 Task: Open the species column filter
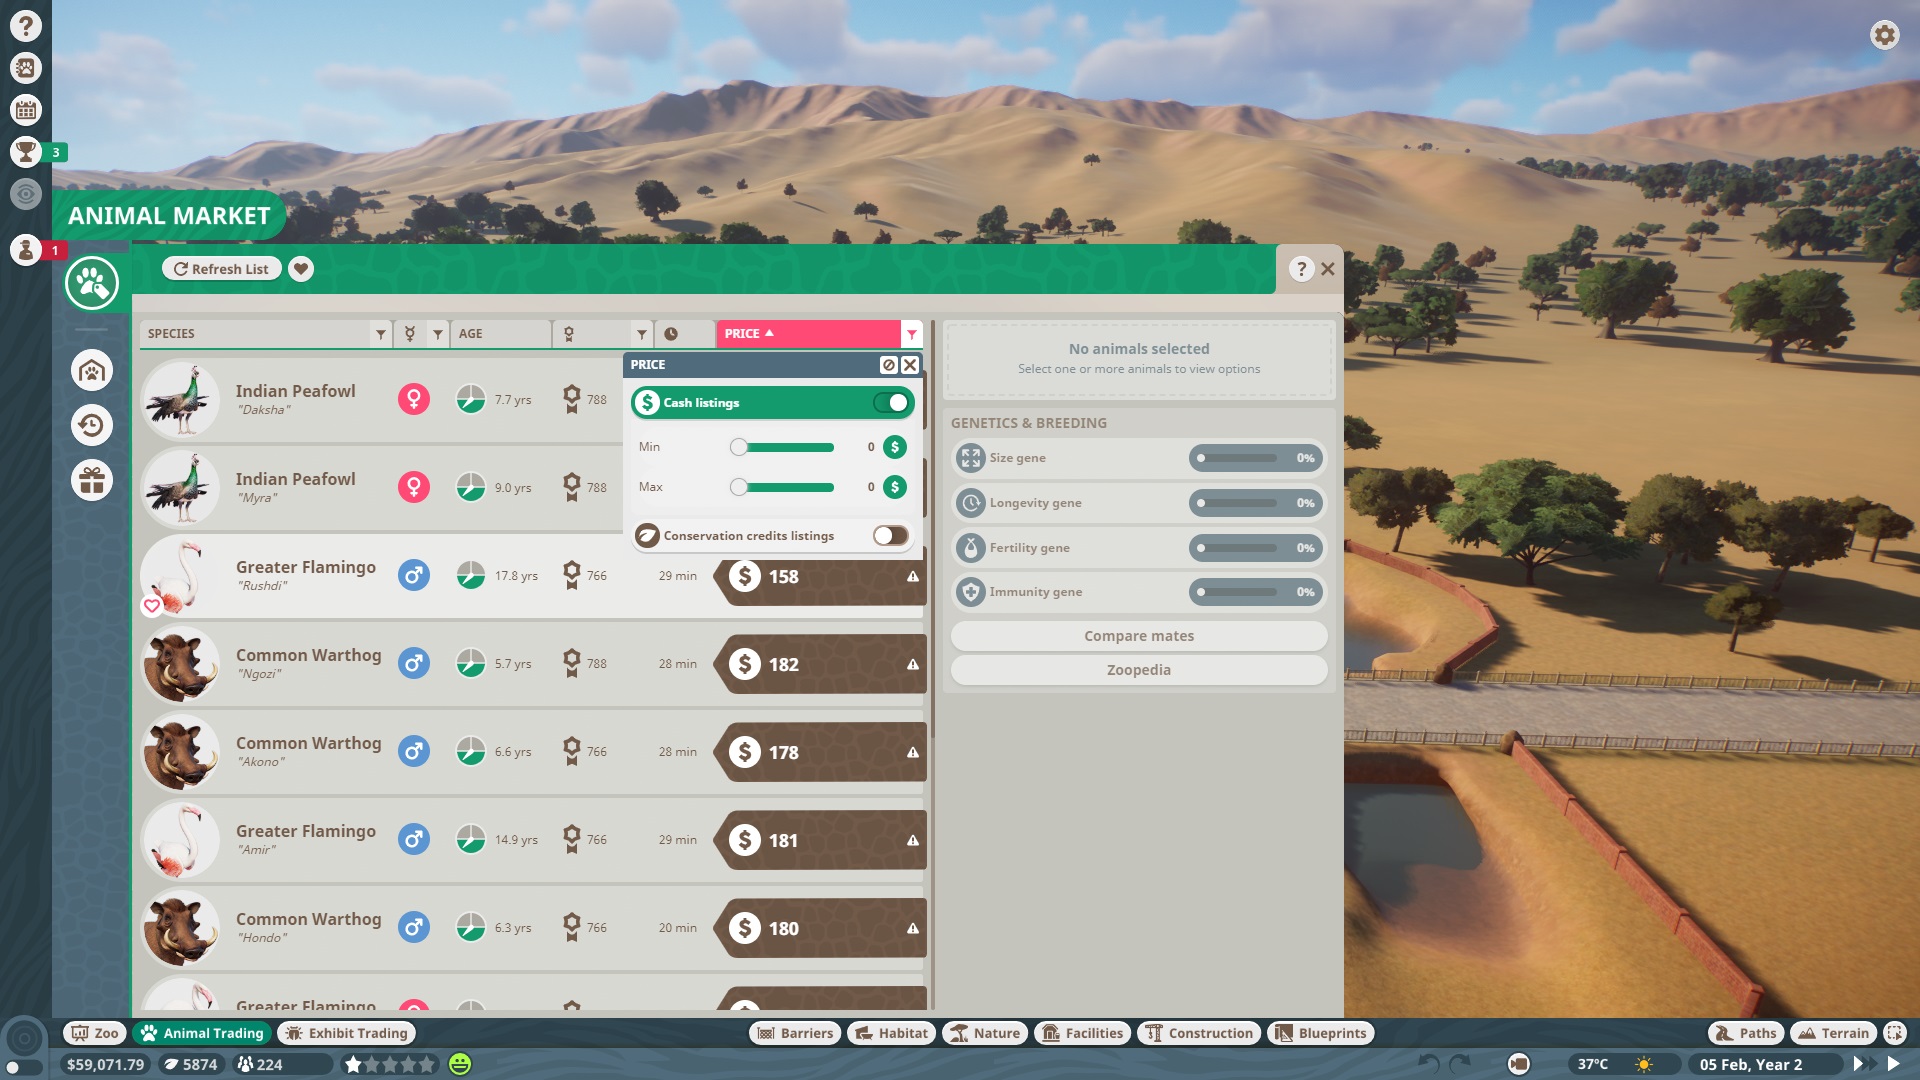click(380, 334)
